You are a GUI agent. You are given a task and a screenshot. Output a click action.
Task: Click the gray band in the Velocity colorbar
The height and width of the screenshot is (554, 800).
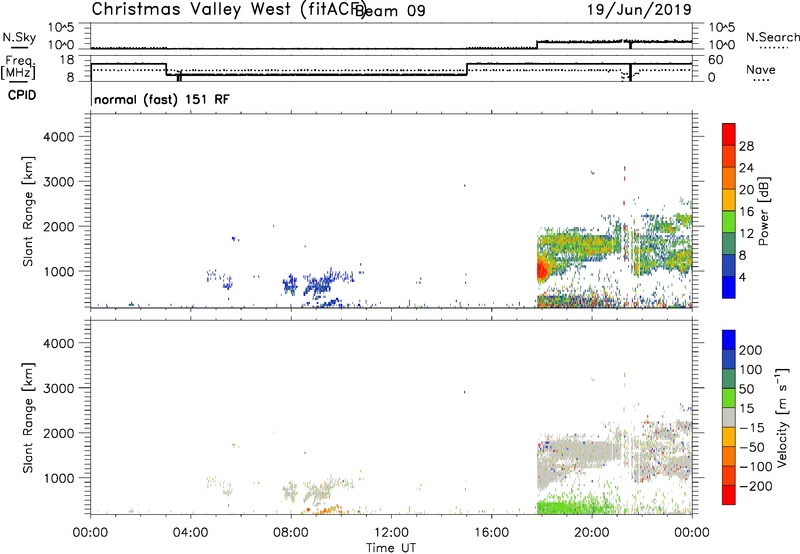coord(729,417)
